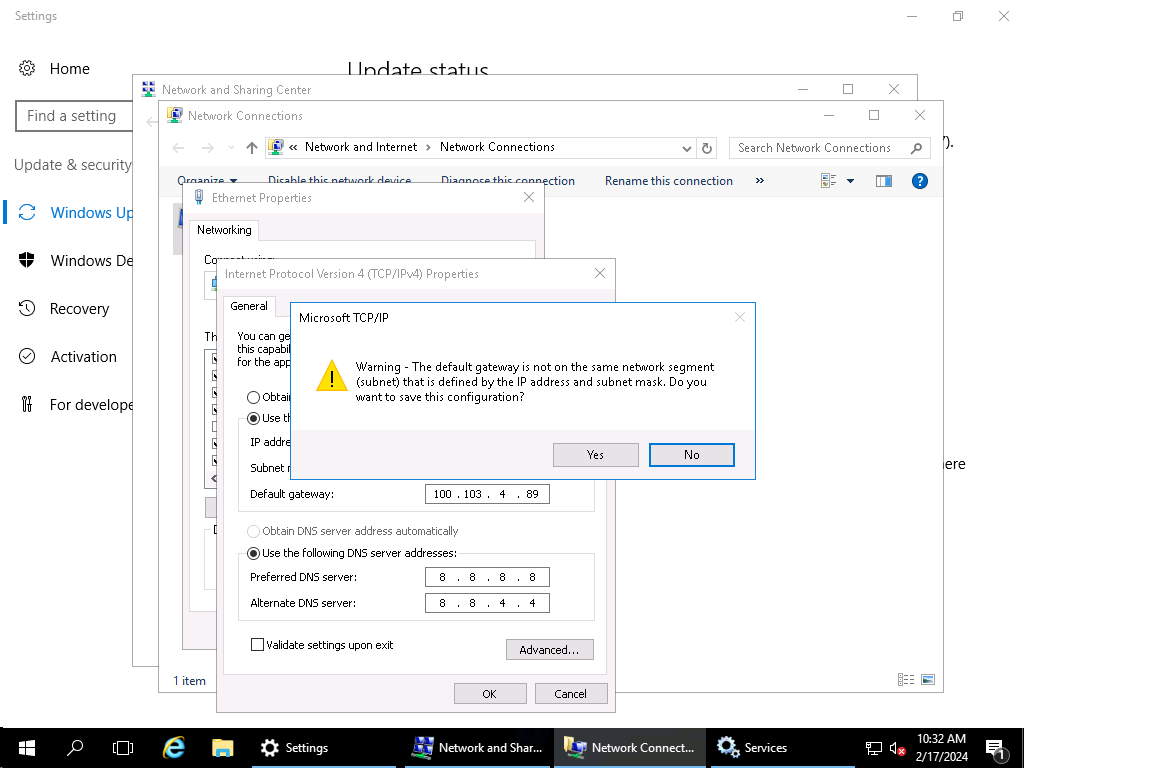The image size is (1152, 768).
Task: Click the back arrow in Network Connections
Action: click(x=178, y=148)
